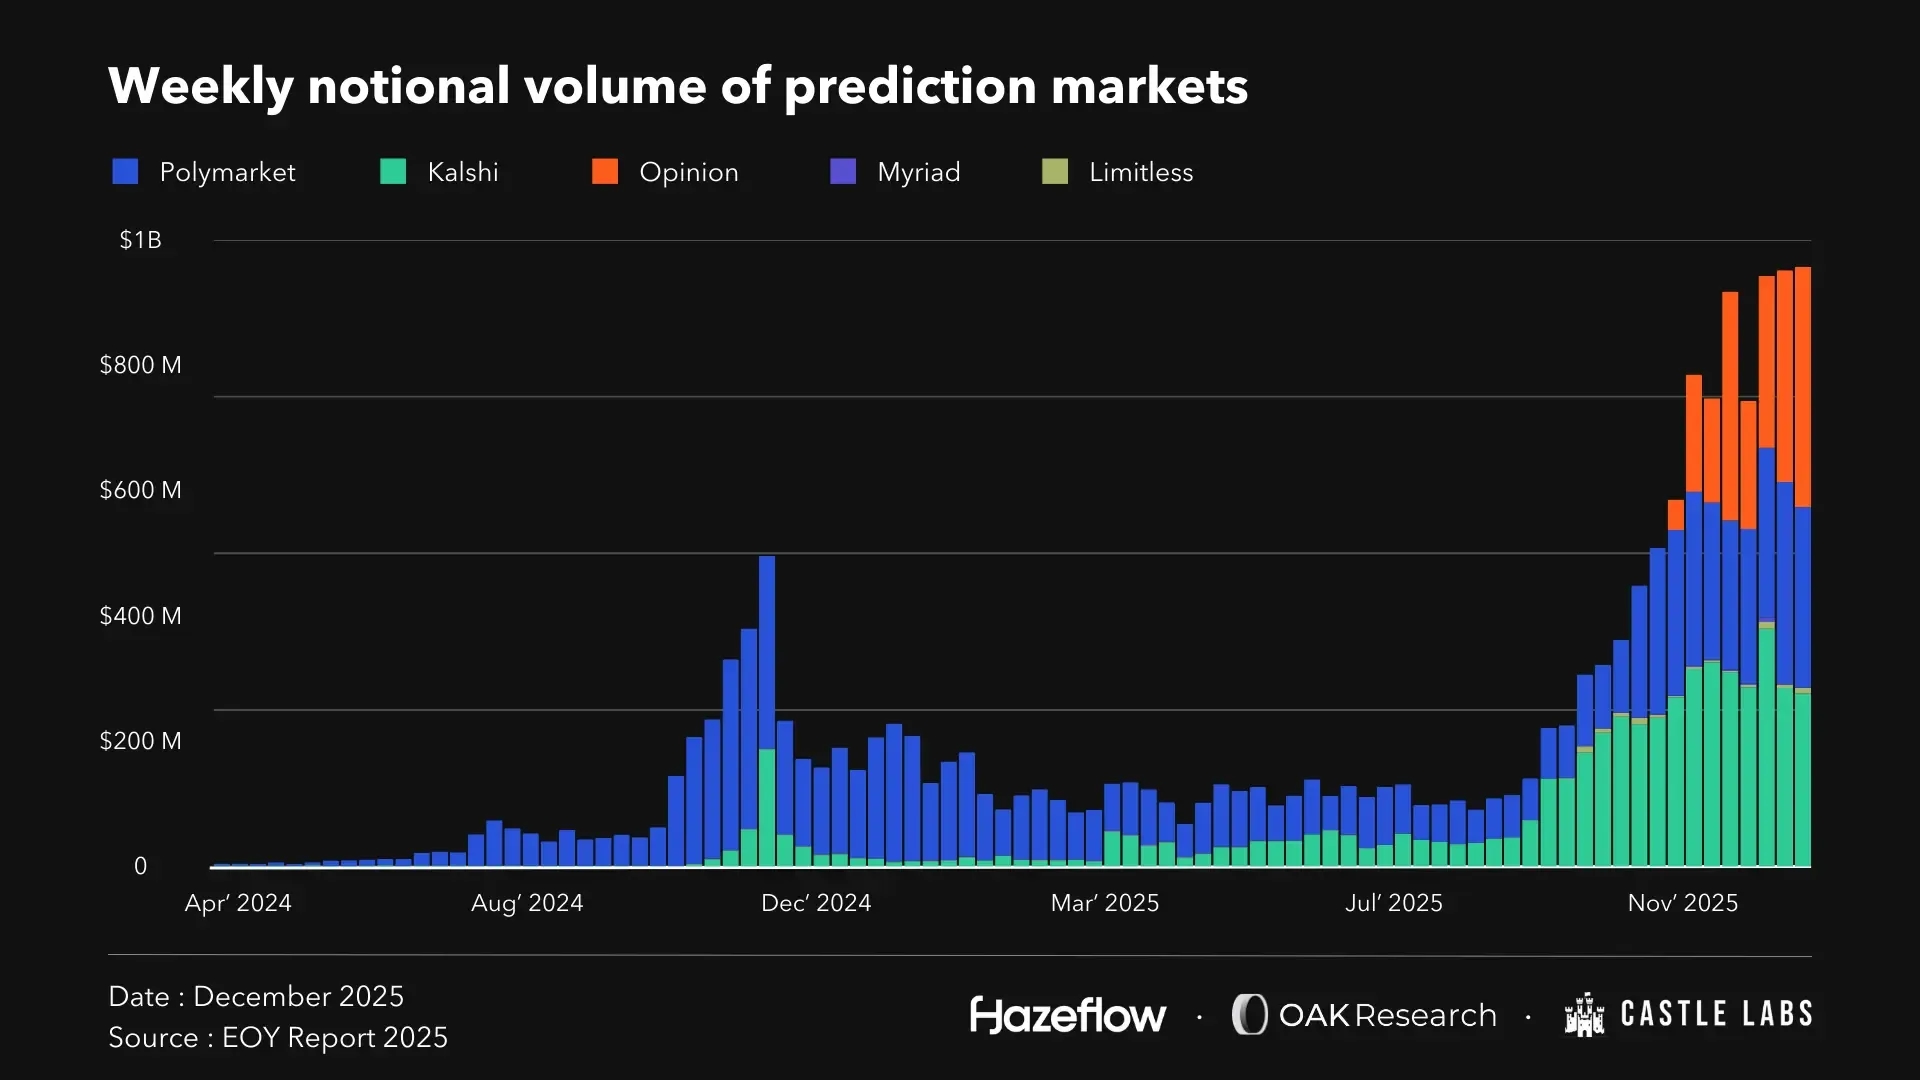Click the Hazeflow logo

[x=1068, y=1015]
